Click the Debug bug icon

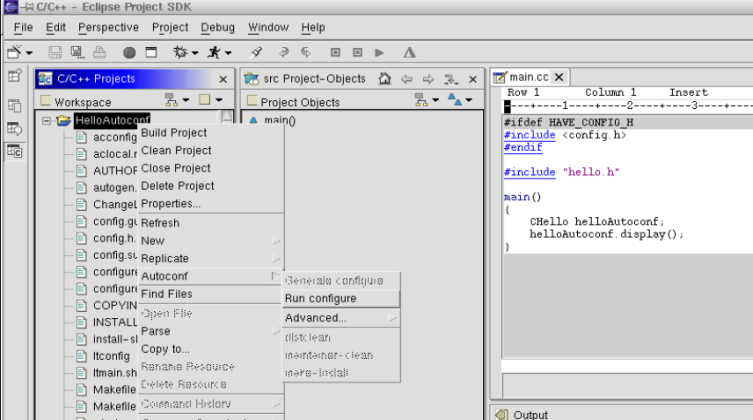click(x=180, y=52)
